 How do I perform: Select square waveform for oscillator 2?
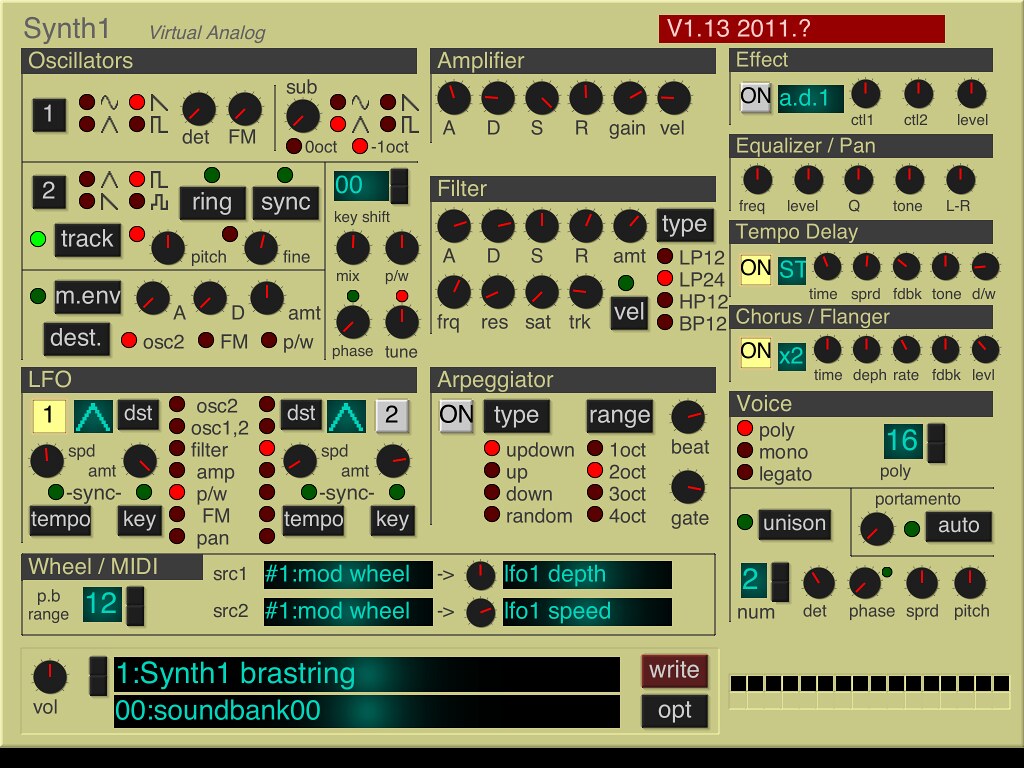(x=136, y=179)
